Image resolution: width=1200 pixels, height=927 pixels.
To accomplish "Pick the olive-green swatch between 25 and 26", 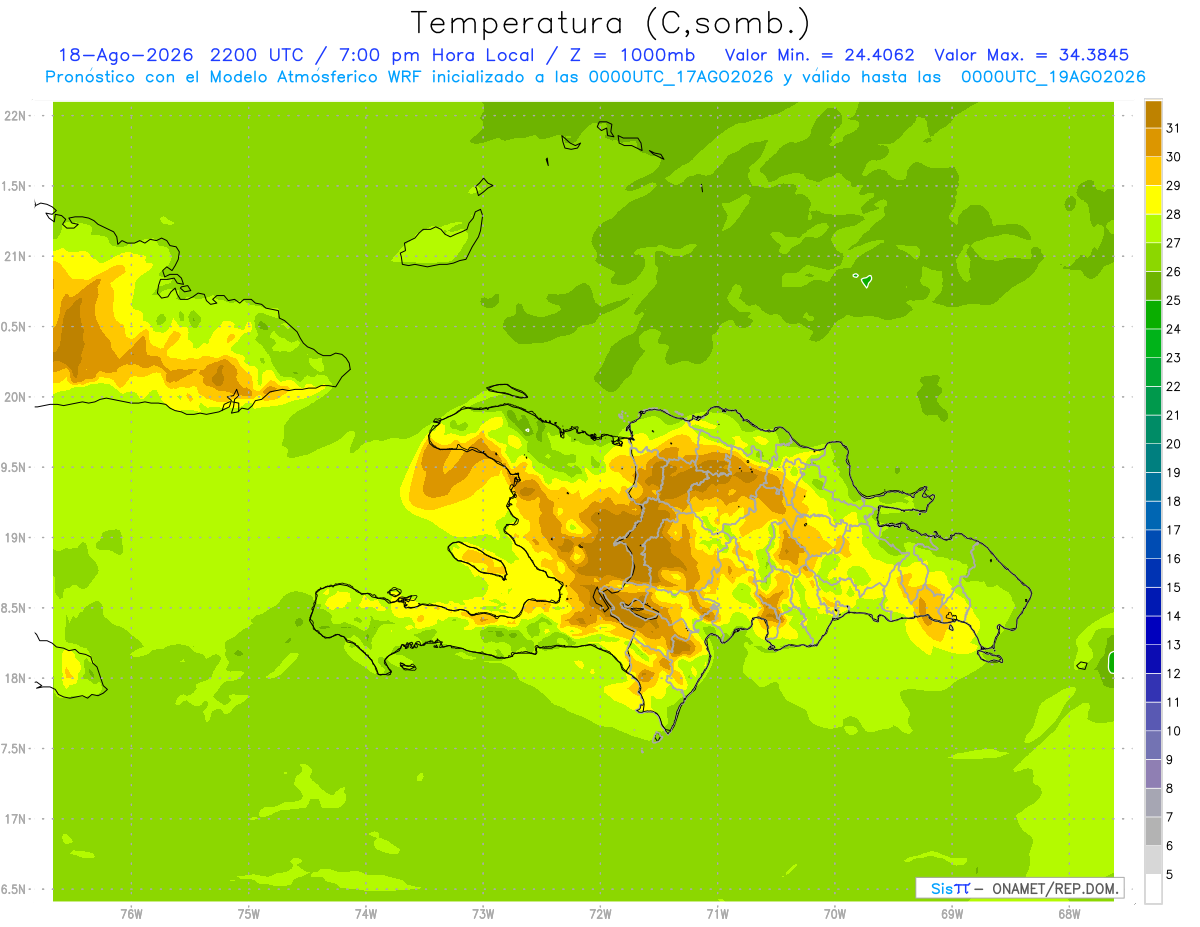I will click(1153, 286).
